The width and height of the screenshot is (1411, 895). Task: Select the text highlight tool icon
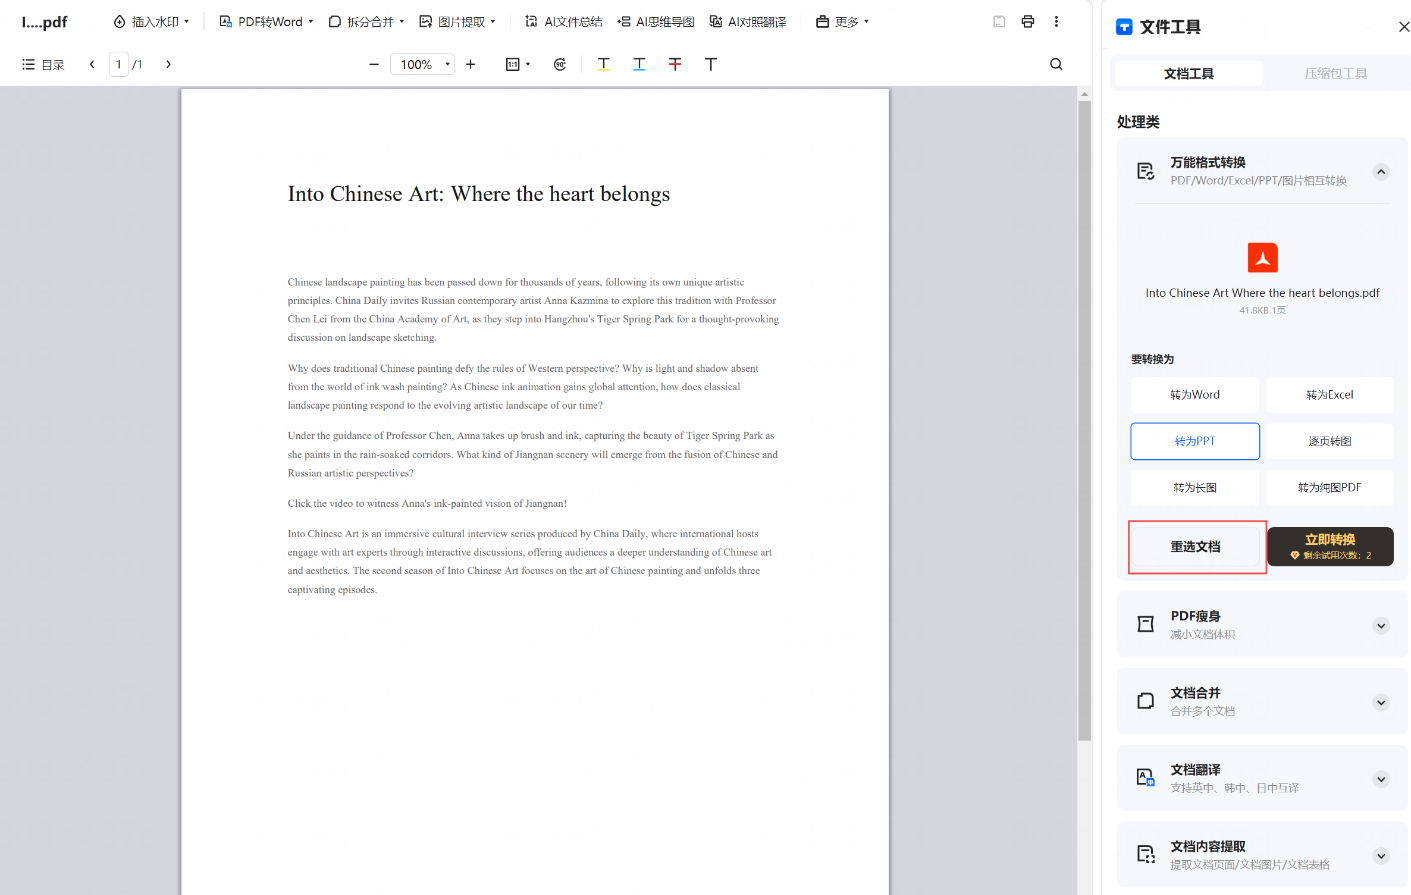604,64
